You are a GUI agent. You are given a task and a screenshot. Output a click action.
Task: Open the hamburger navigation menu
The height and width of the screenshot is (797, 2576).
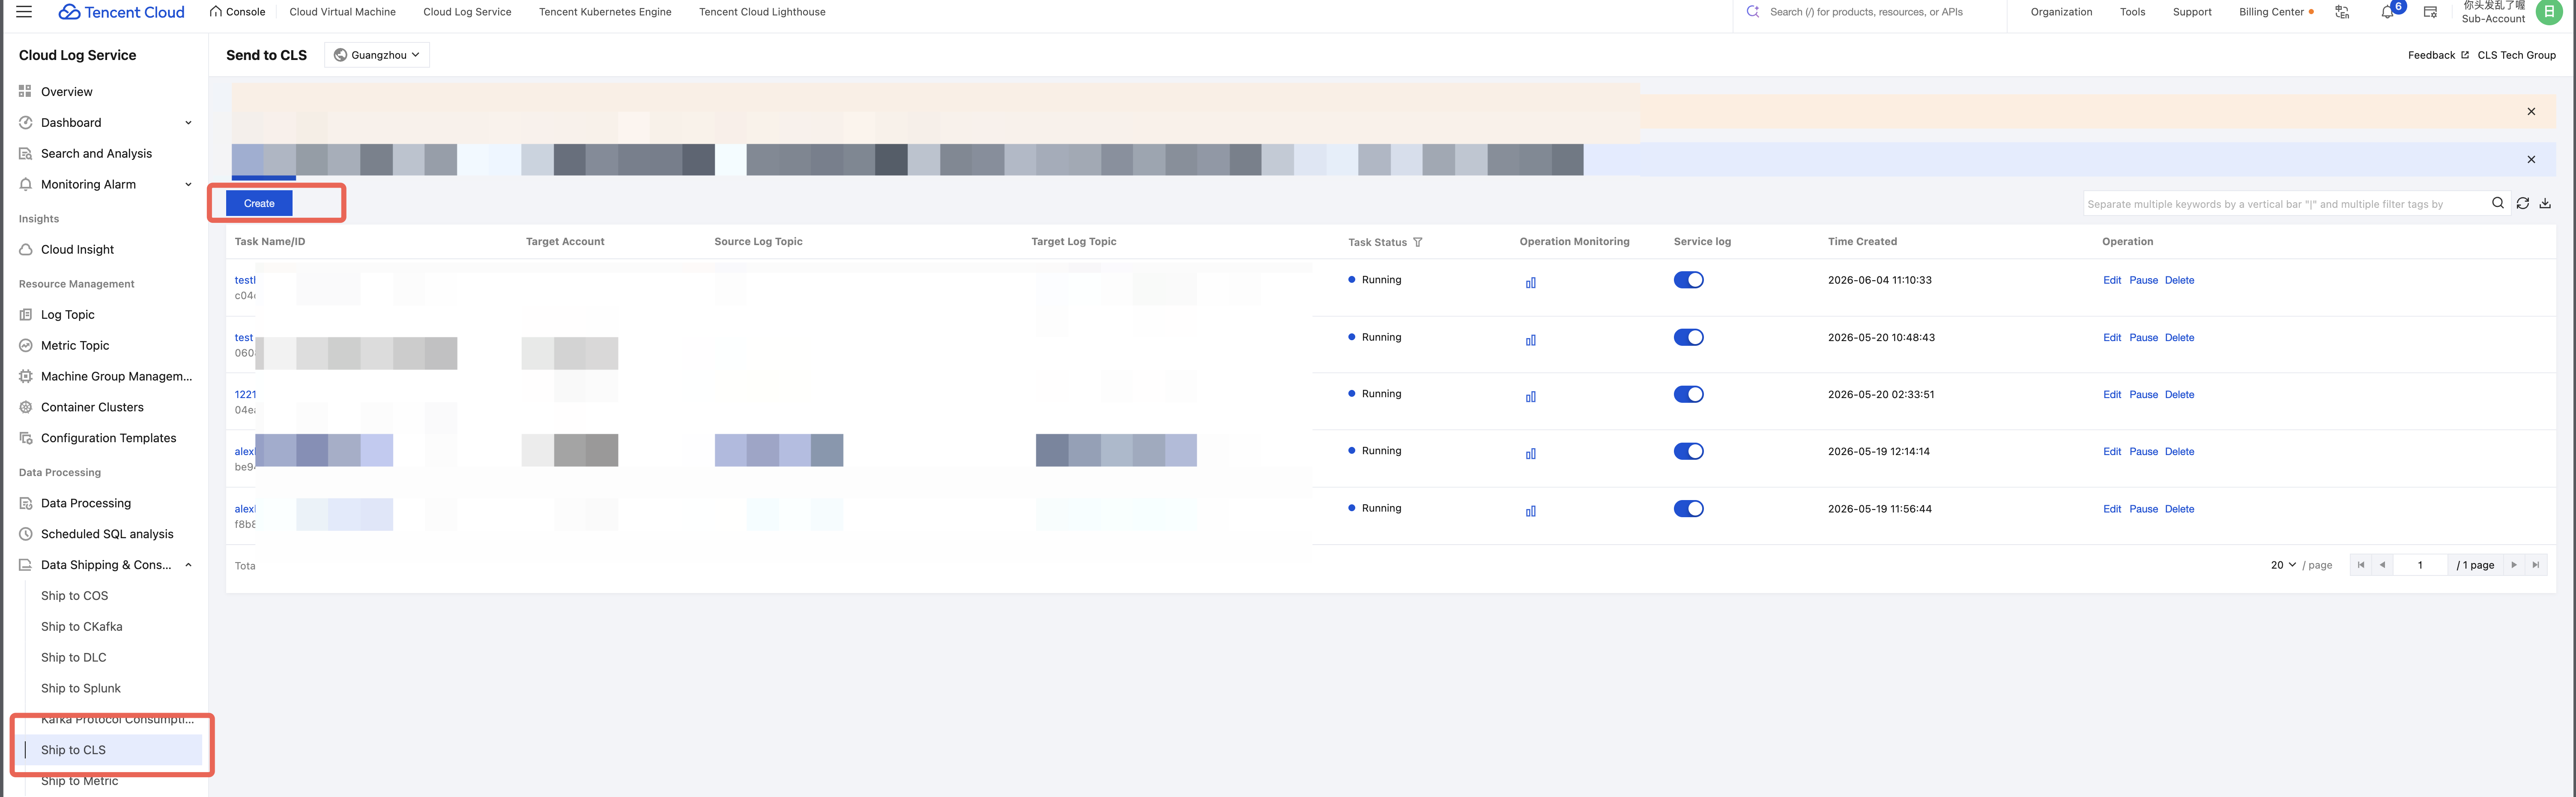[24, 12]
